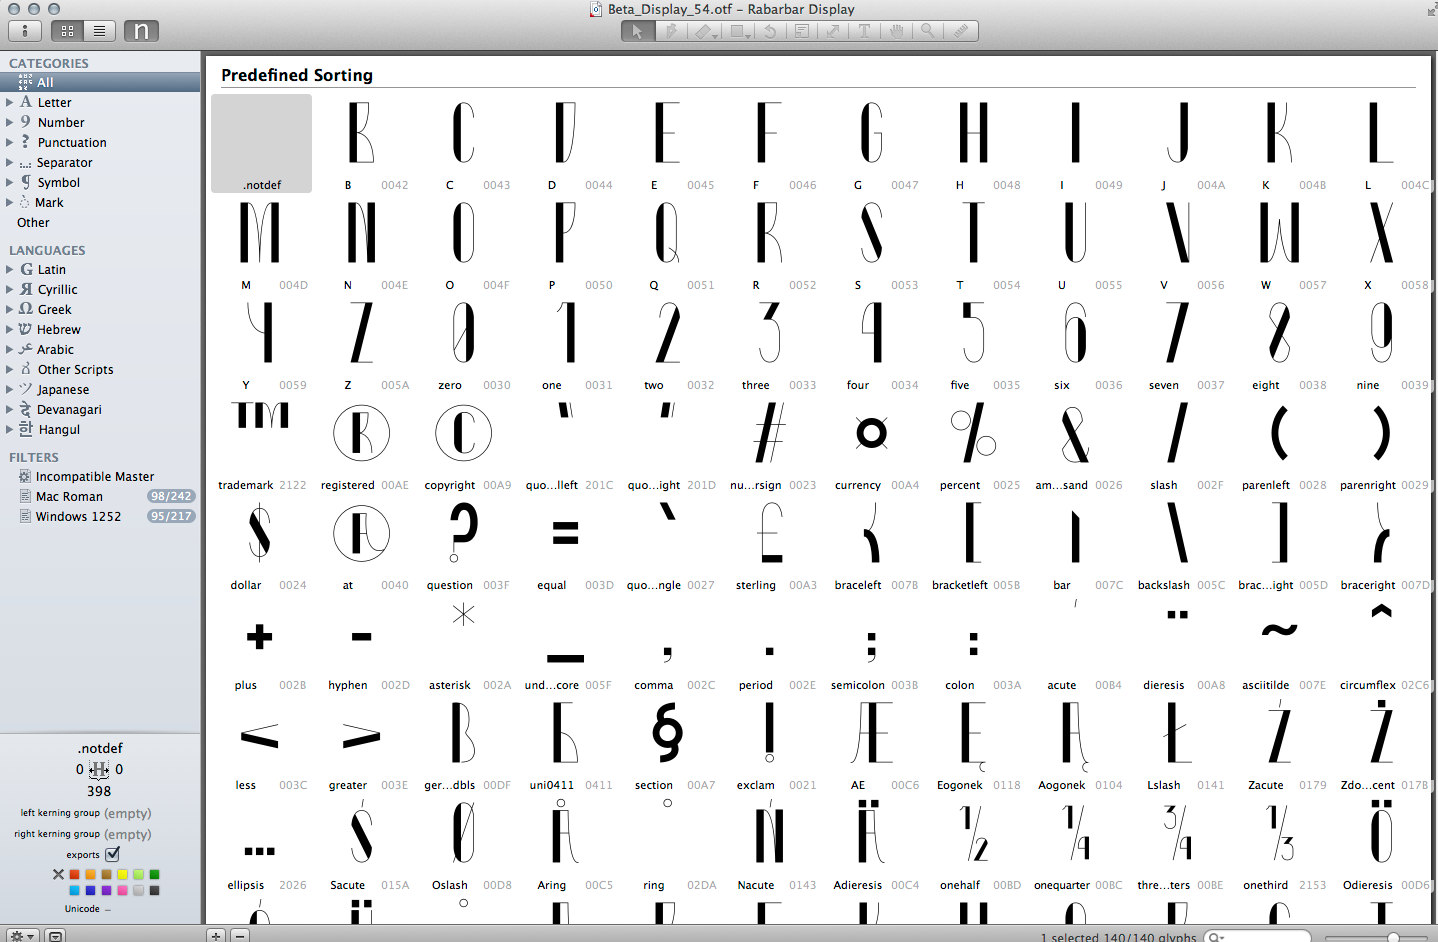Screen dimensions: 1438x942
Task: Expand the Latin language group
Action: [x=9, y=269]
